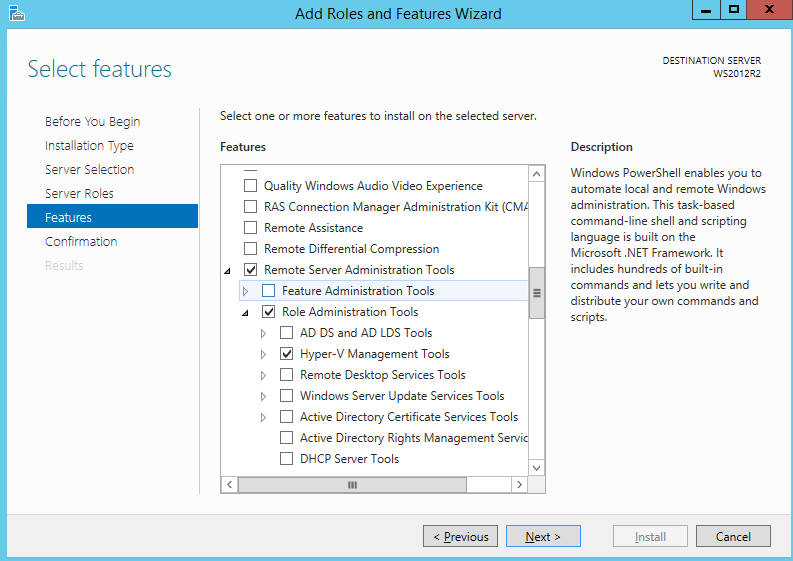Open Server Selection step
Image resolution: width=793 pixels, height=561 pixels.
click(x=90, y=169)
